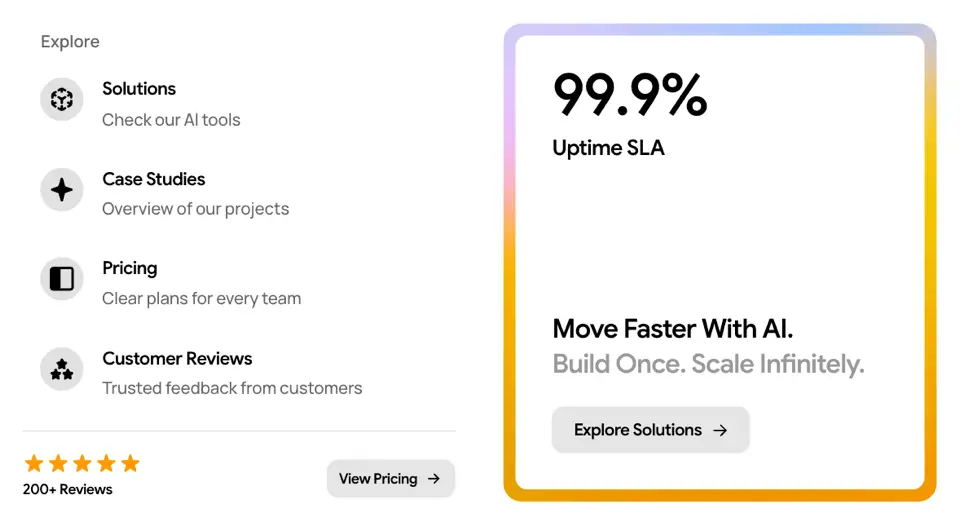Click the Pricing split-panel icon
Screen dimensions: 960x522
[62, 279]
